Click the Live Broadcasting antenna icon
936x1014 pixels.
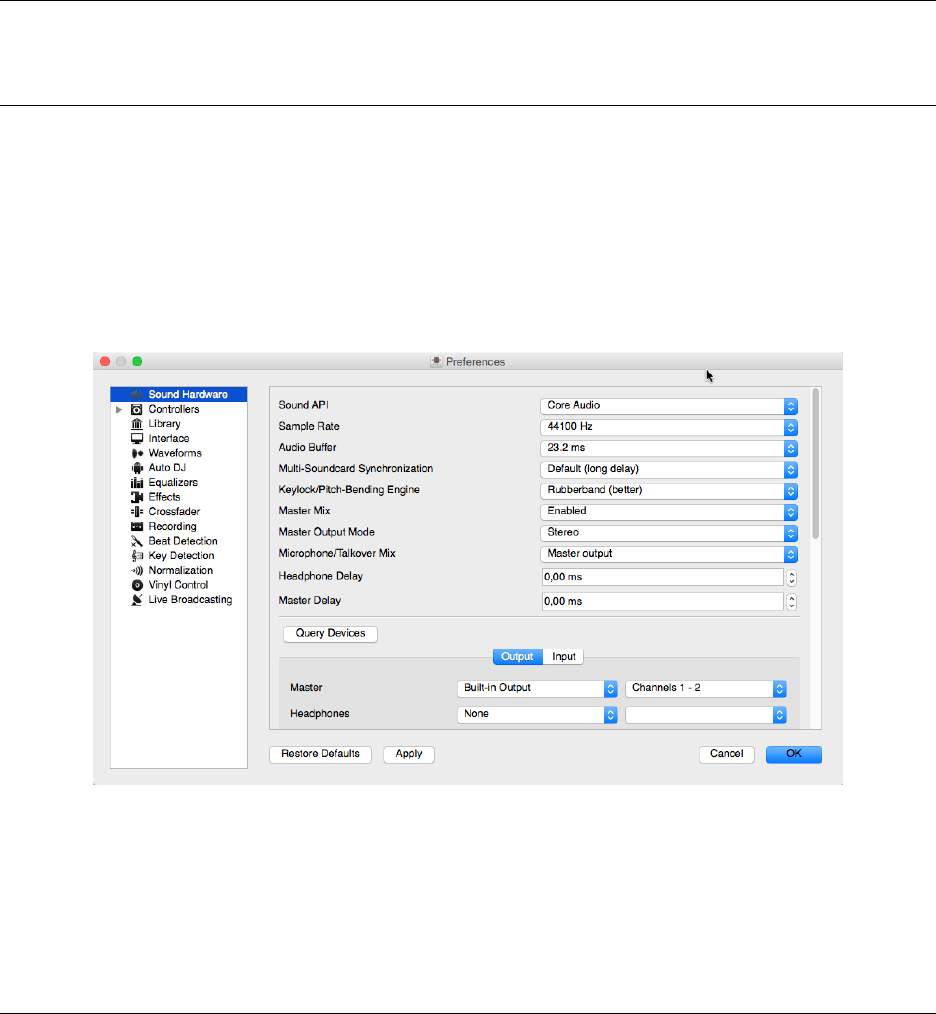coord(136,599)
